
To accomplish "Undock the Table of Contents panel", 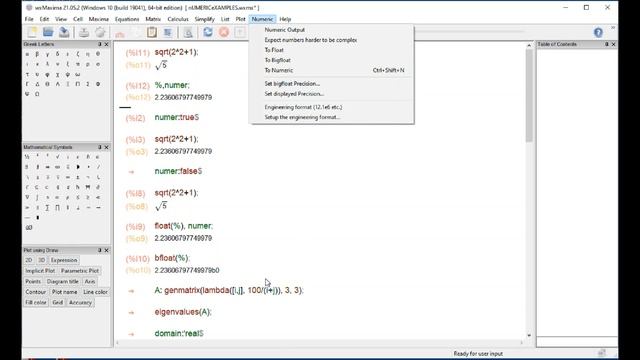I will point(607,44).
